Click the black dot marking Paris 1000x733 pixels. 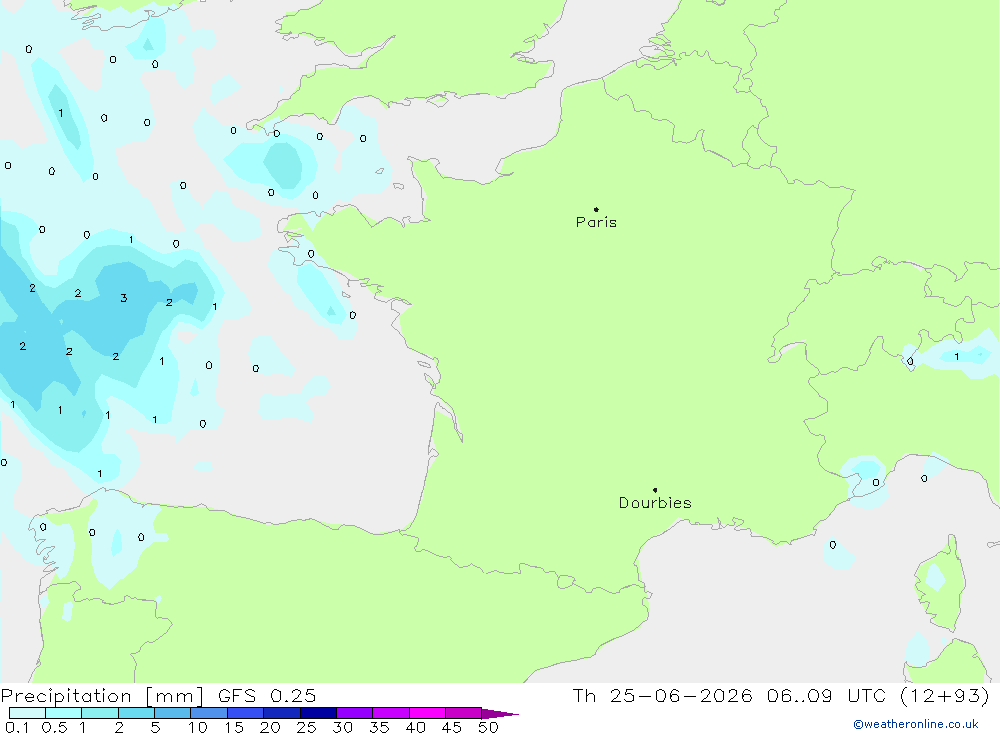pyautogui.click(x=596, y=209)
